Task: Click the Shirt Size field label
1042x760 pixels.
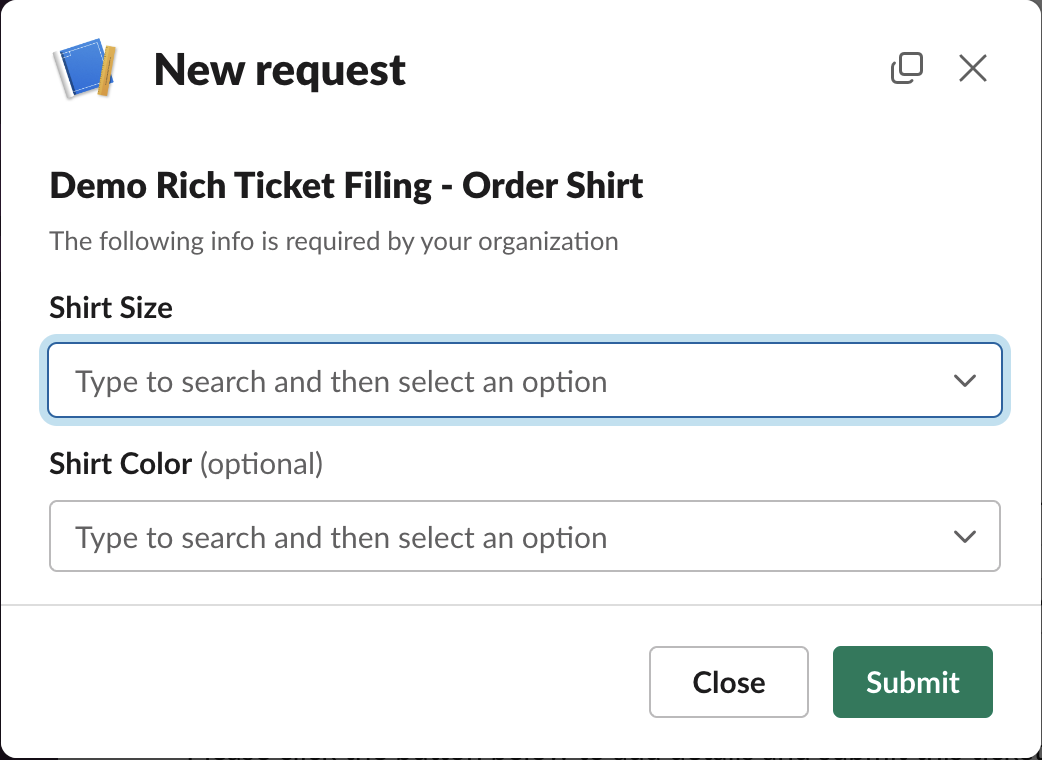Action: coord(111,307)
